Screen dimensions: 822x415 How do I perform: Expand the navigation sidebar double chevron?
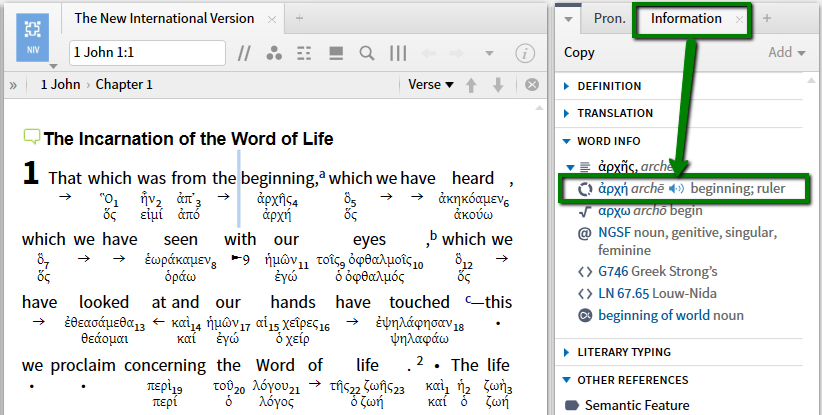click(13, 85)
